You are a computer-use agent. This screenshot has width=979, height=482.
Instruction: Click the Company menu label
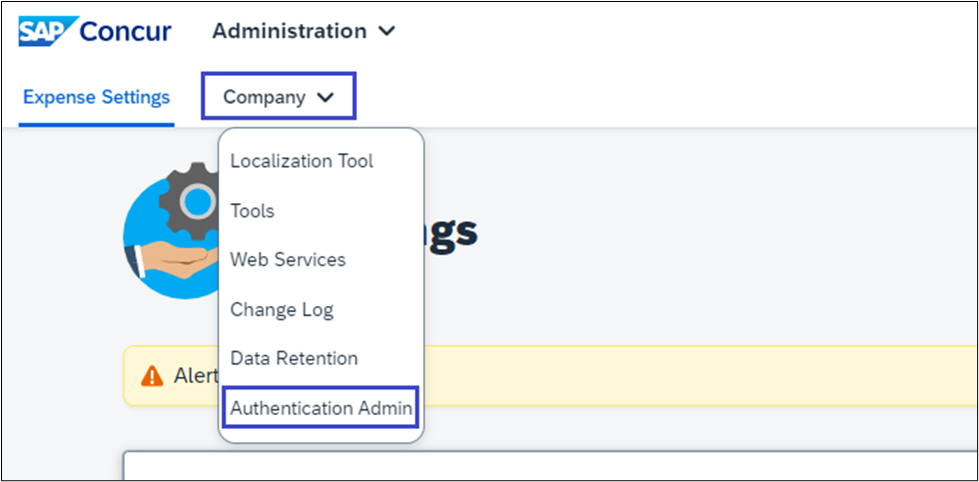[264, 97]
